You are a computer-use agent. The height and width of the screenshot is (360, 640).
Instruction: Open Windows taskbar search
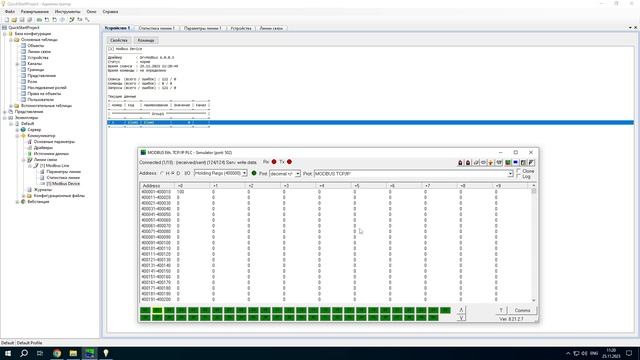[x=24, y=353]
